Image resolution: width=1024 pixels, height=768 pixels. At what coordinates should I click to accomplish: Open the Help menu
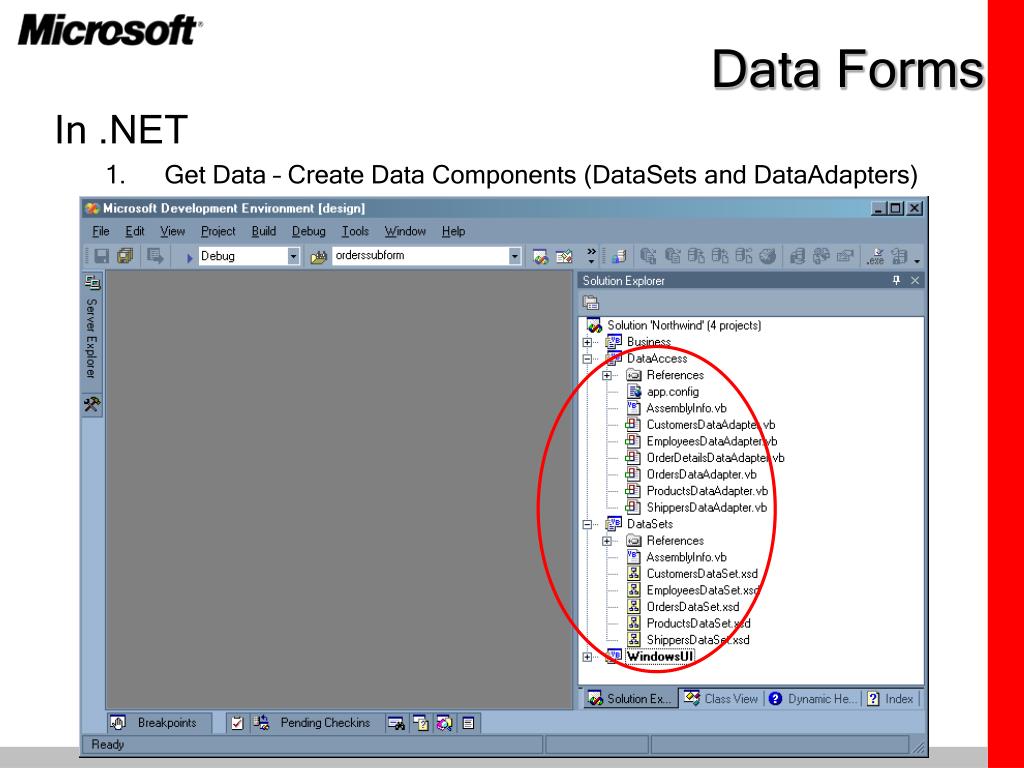453,231
